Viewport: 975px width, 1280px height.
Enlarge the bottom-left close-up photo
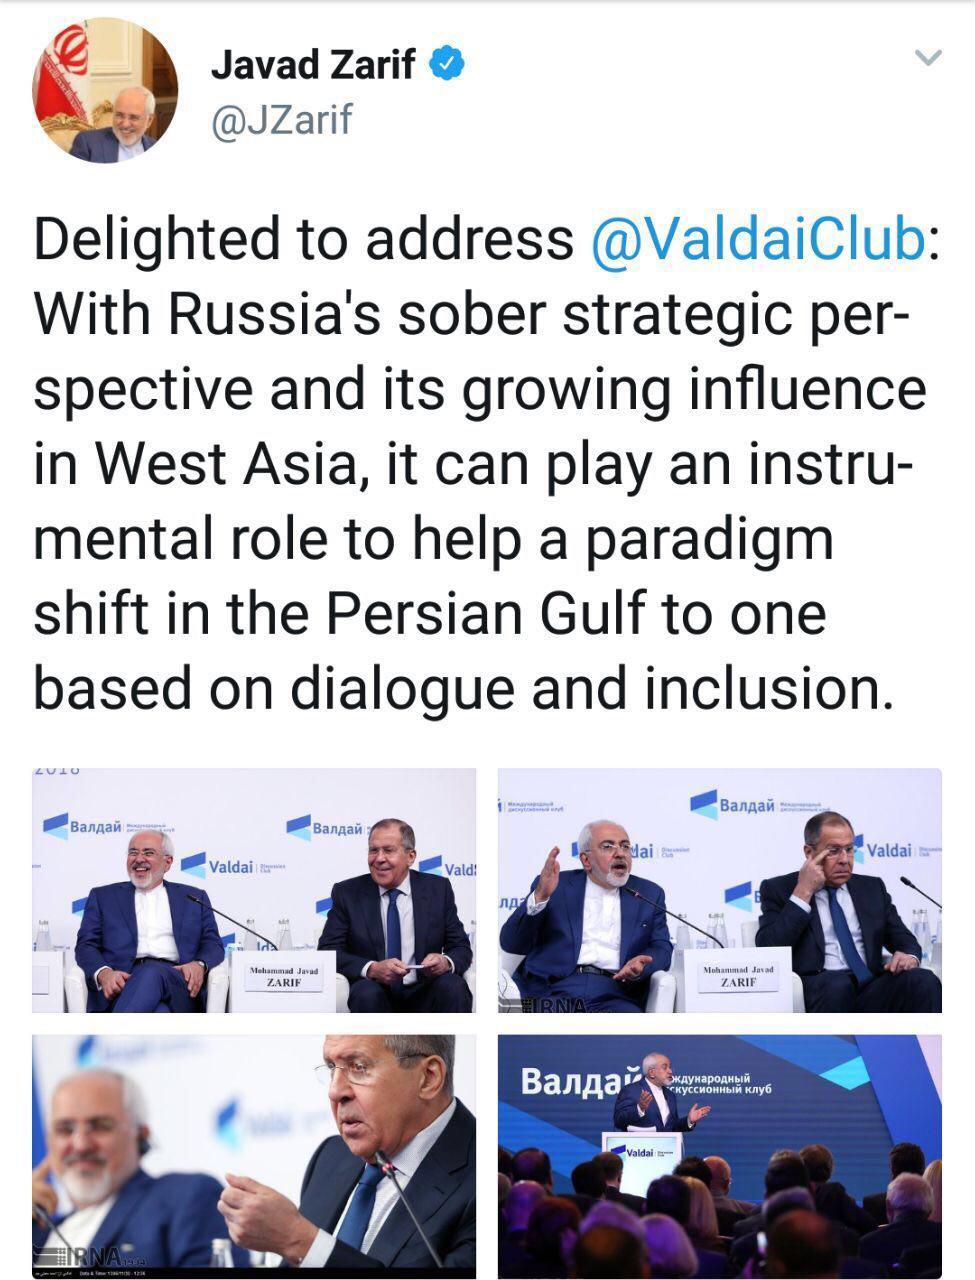(x=254, y=1157)
